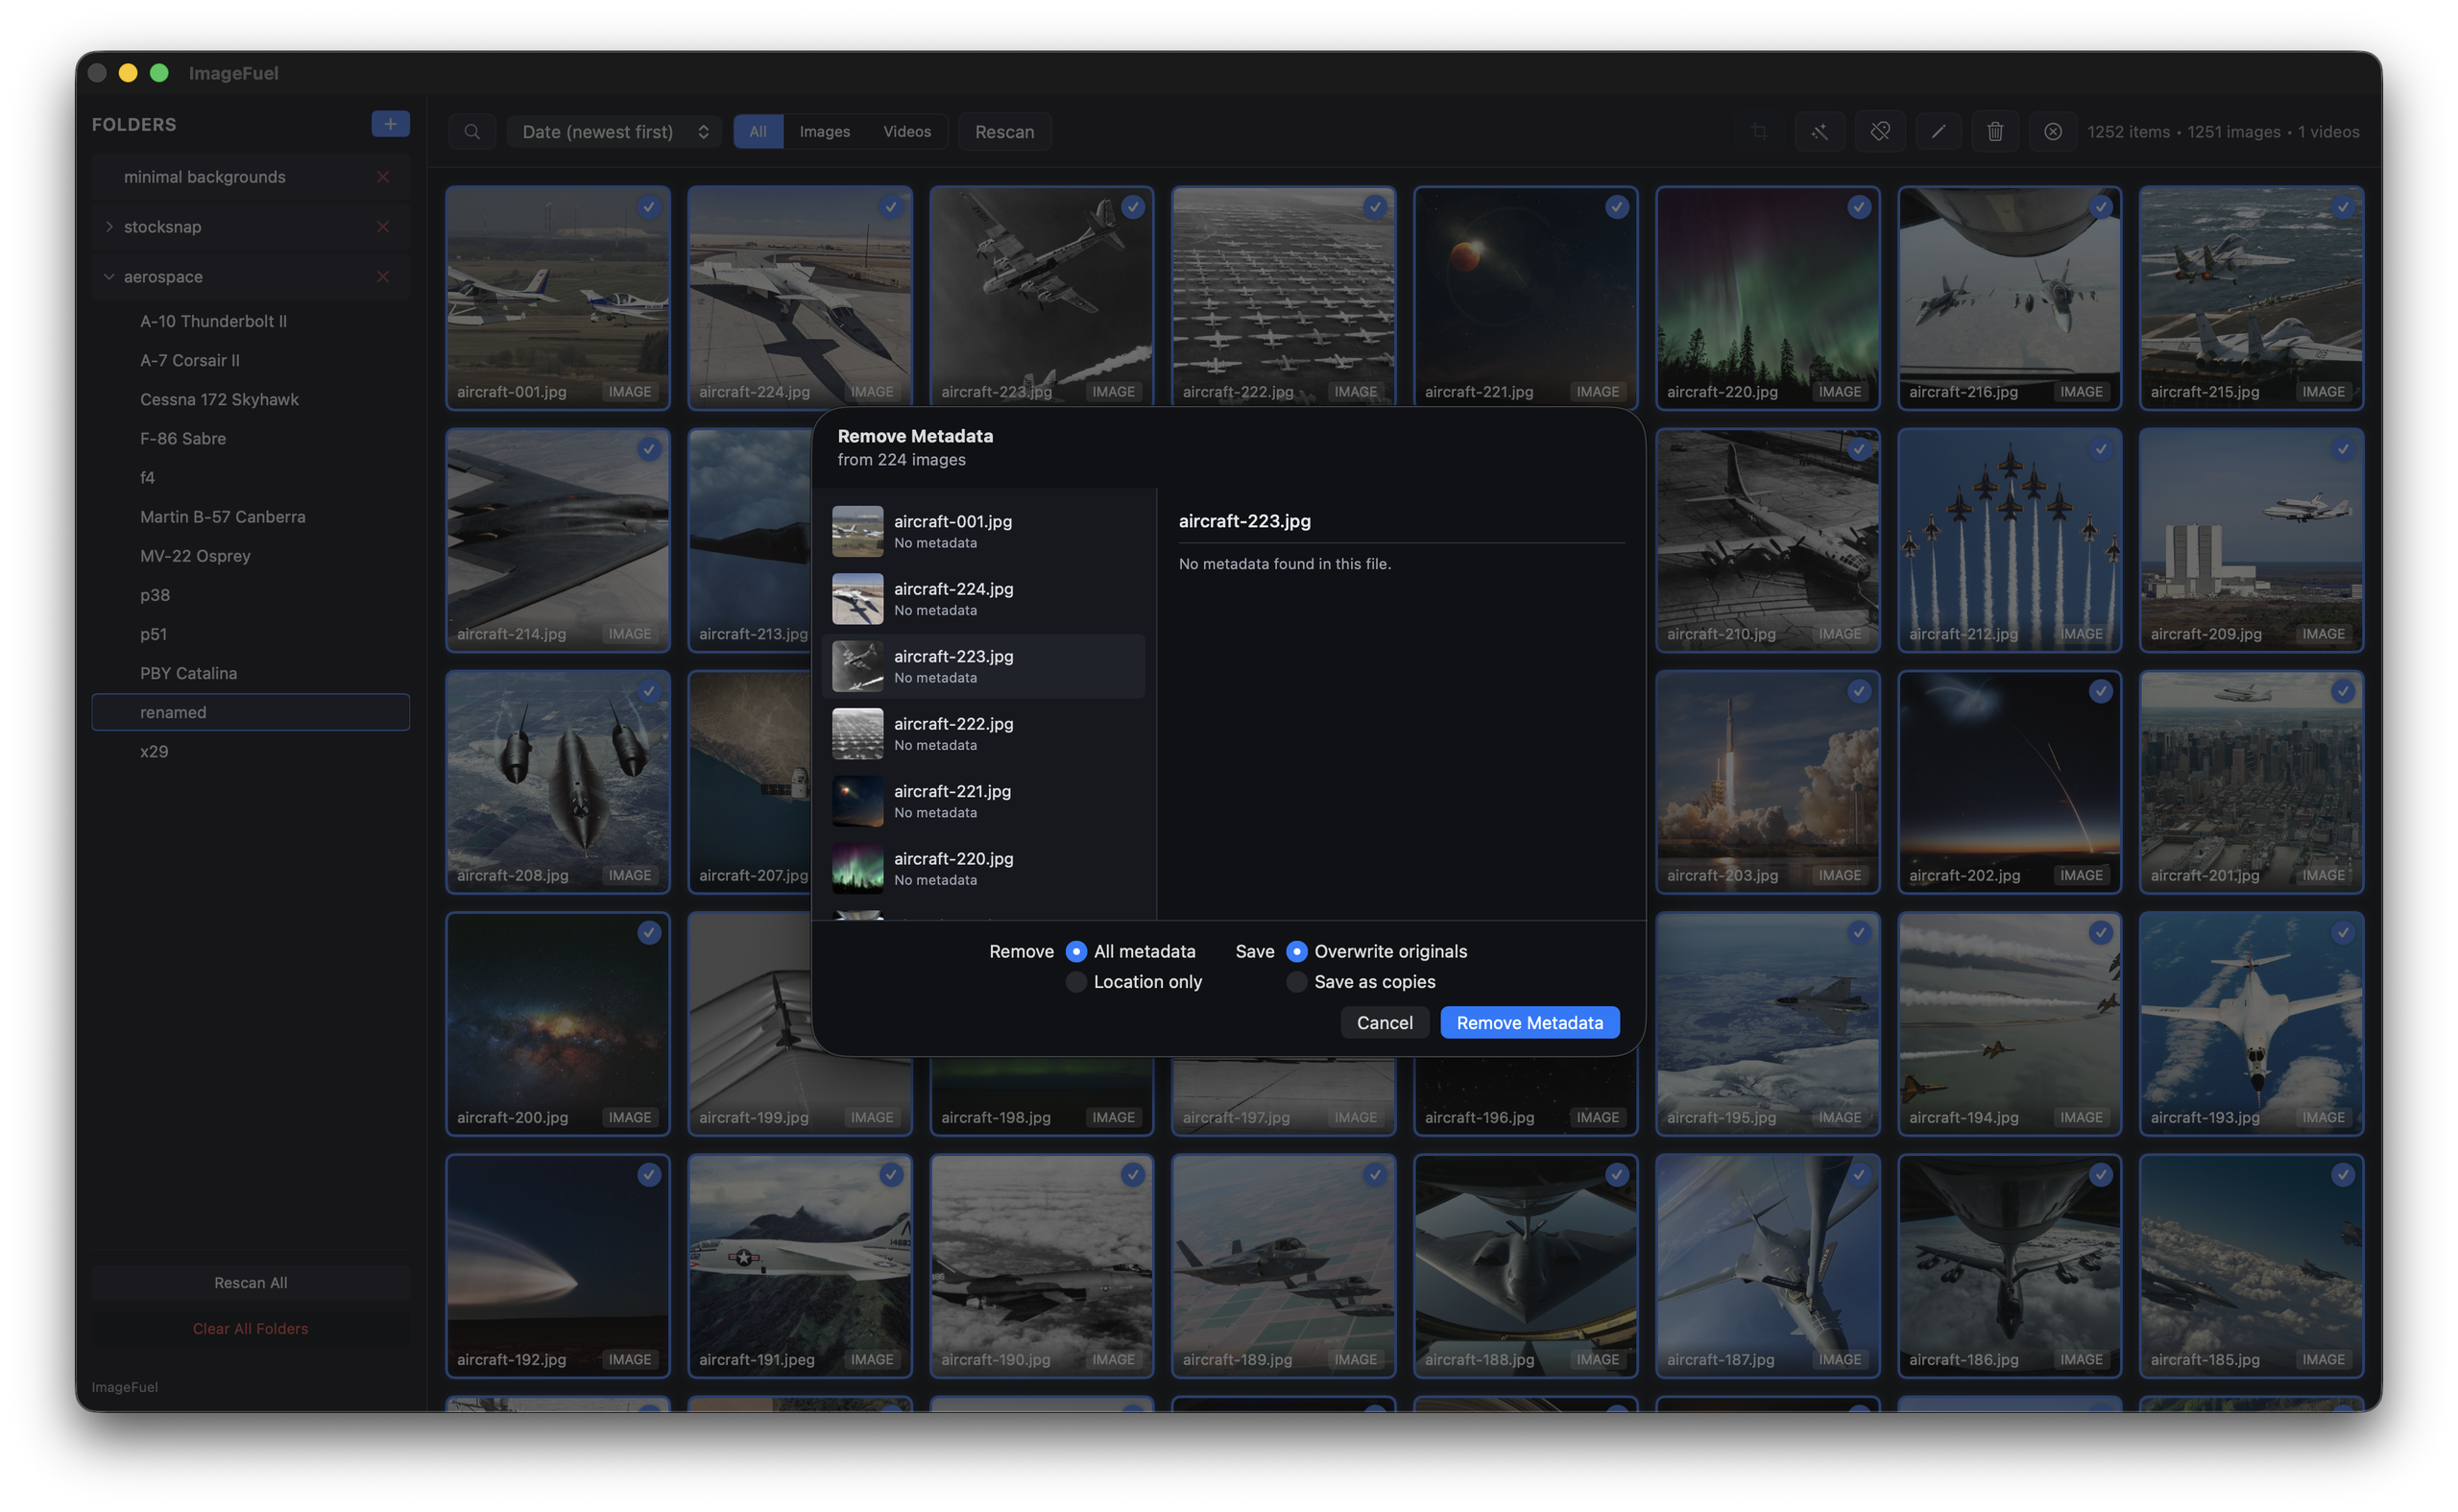Cancel the Remove Metadata dialog
The height and width of the screenshot is (1512, 2458).
tap(1385, 1023)
